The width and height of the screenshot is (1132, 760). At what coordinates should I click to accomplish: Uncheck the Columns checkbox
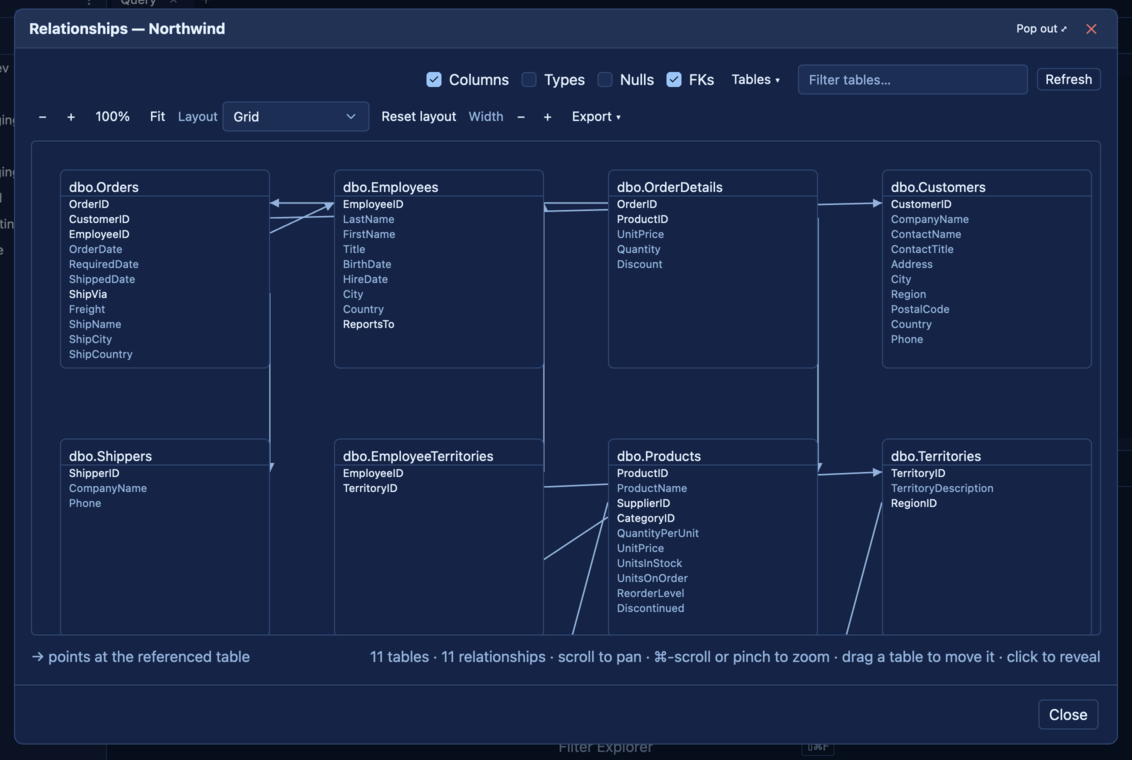[434, 79]
